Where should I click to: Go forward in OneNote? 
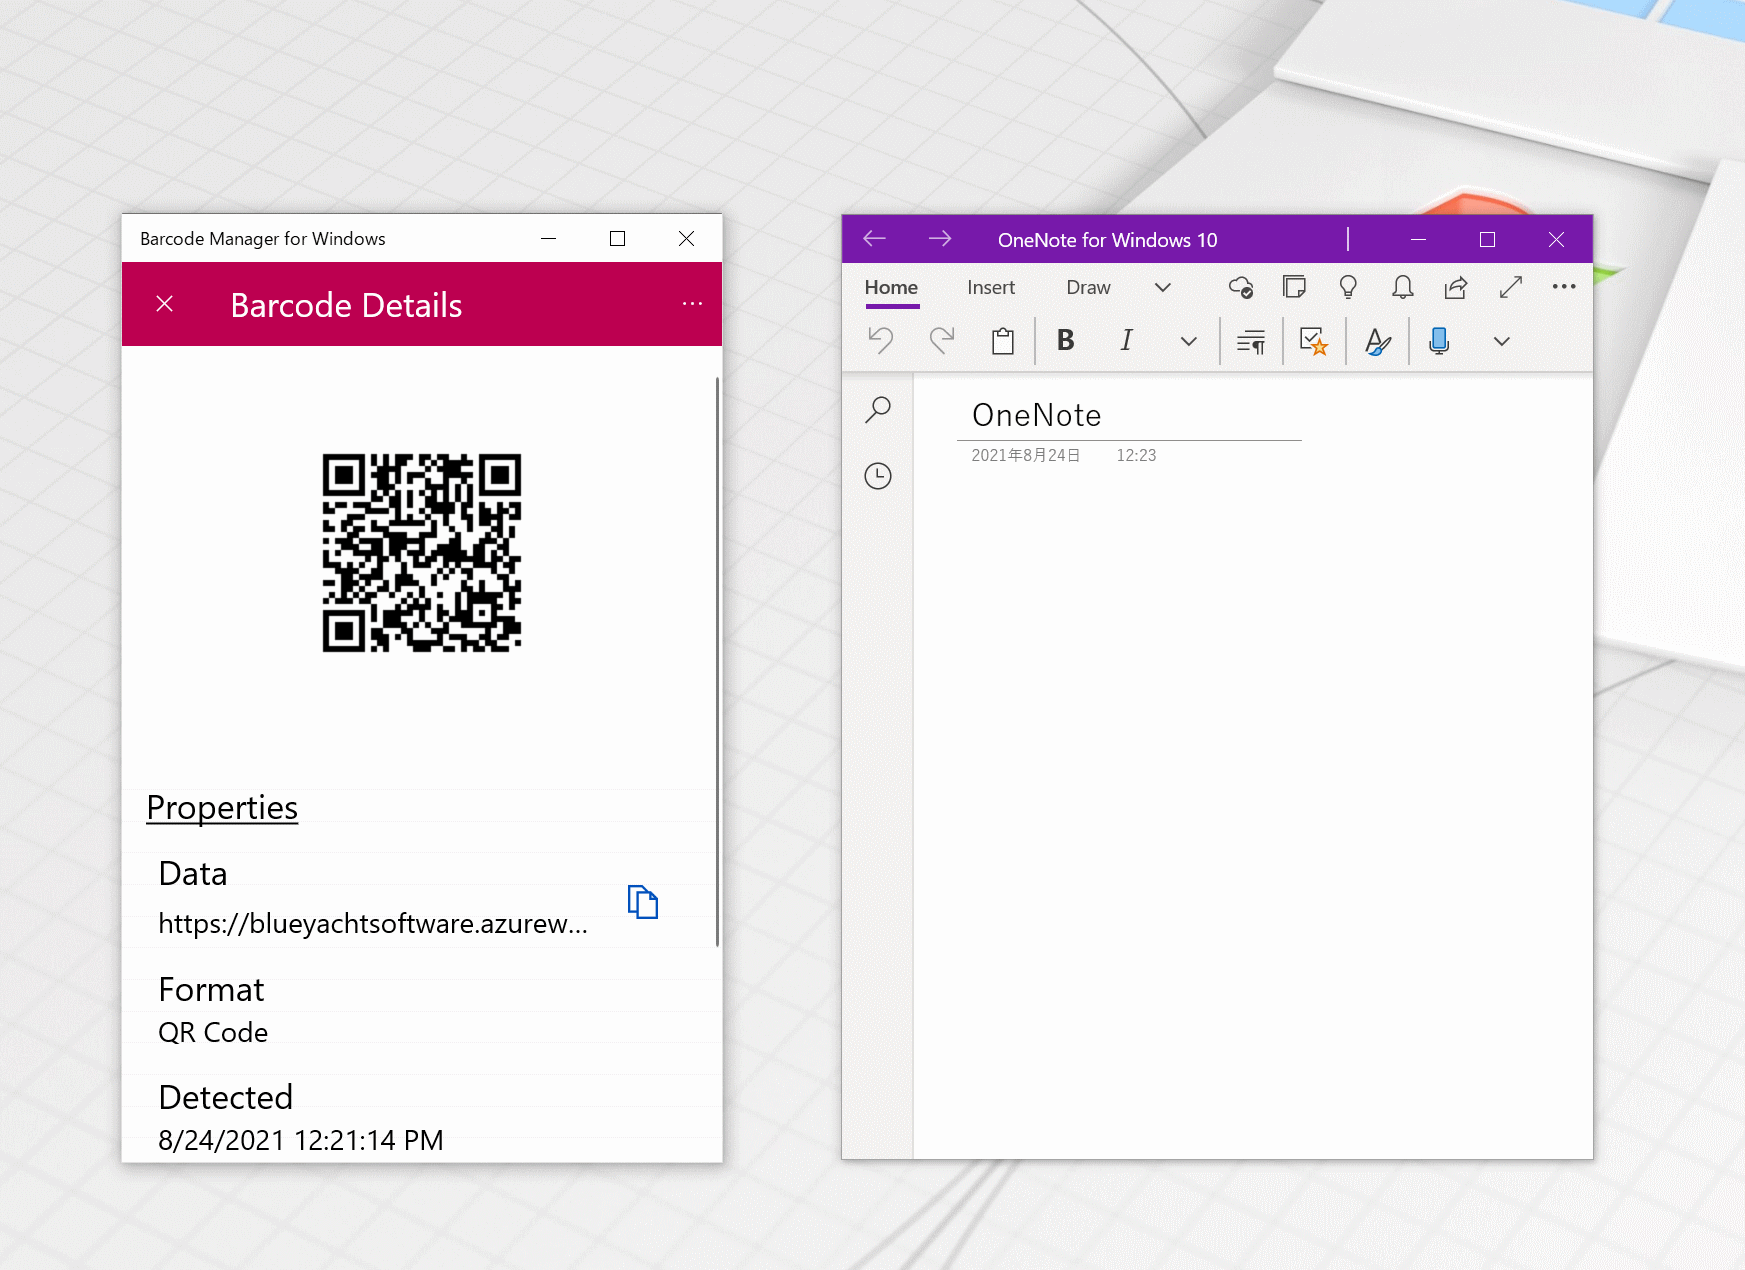coord(940,239)
